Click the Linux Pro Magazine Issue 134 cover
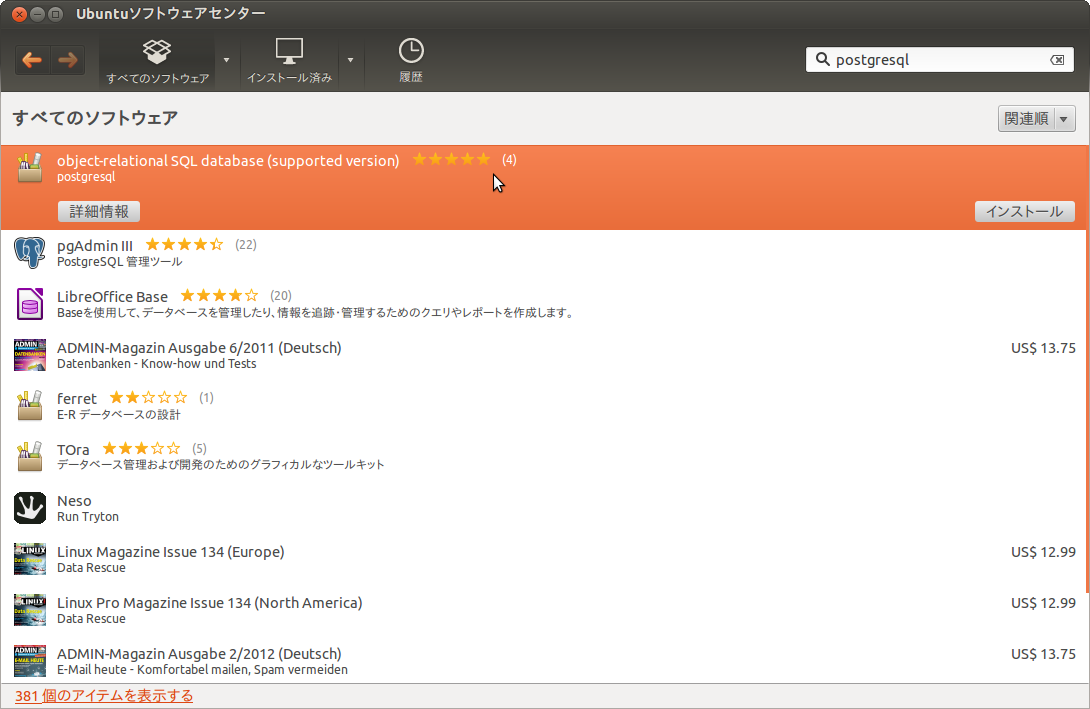This screenshot has width=1090, height=709. click(30, 610)
